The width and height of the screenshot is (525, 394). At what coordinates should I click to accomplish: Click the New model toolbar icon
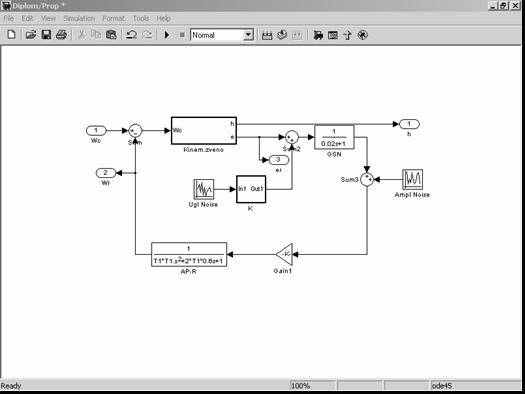pyautogui.click(x=11, y=34)
